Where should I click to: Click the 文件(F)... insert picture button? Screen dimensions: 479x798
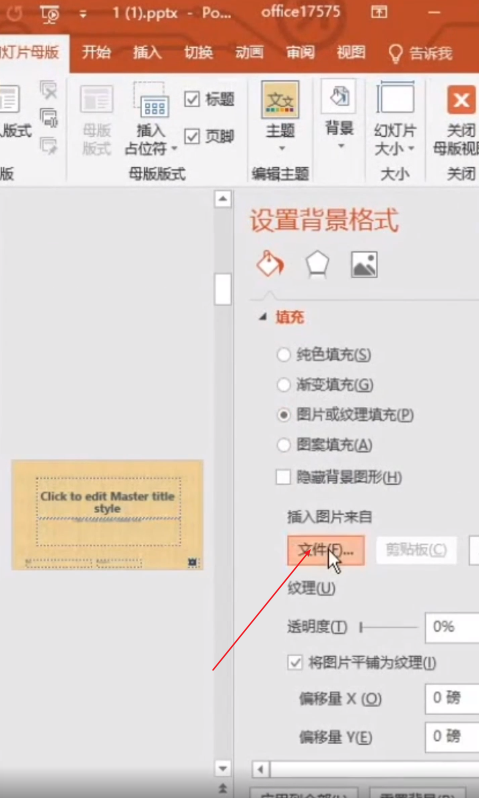[326, 550]
